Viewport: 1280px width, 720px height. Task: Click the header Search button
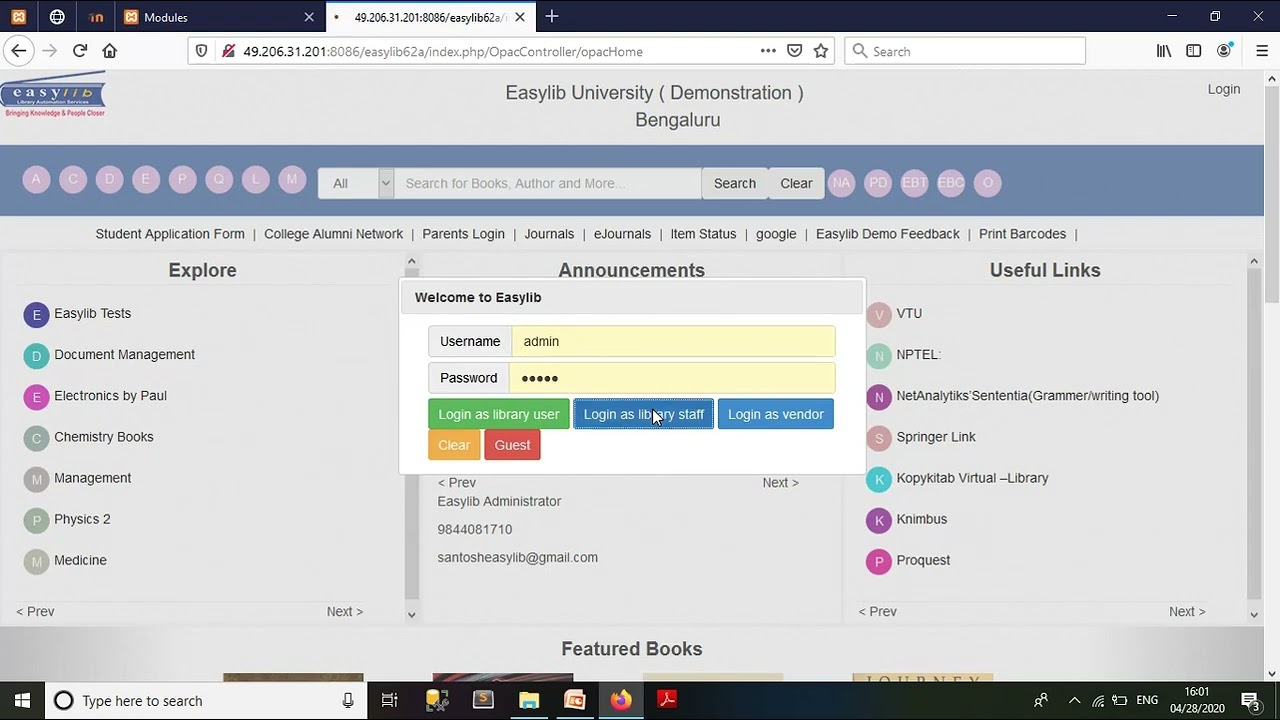click(x=735, y=183)
